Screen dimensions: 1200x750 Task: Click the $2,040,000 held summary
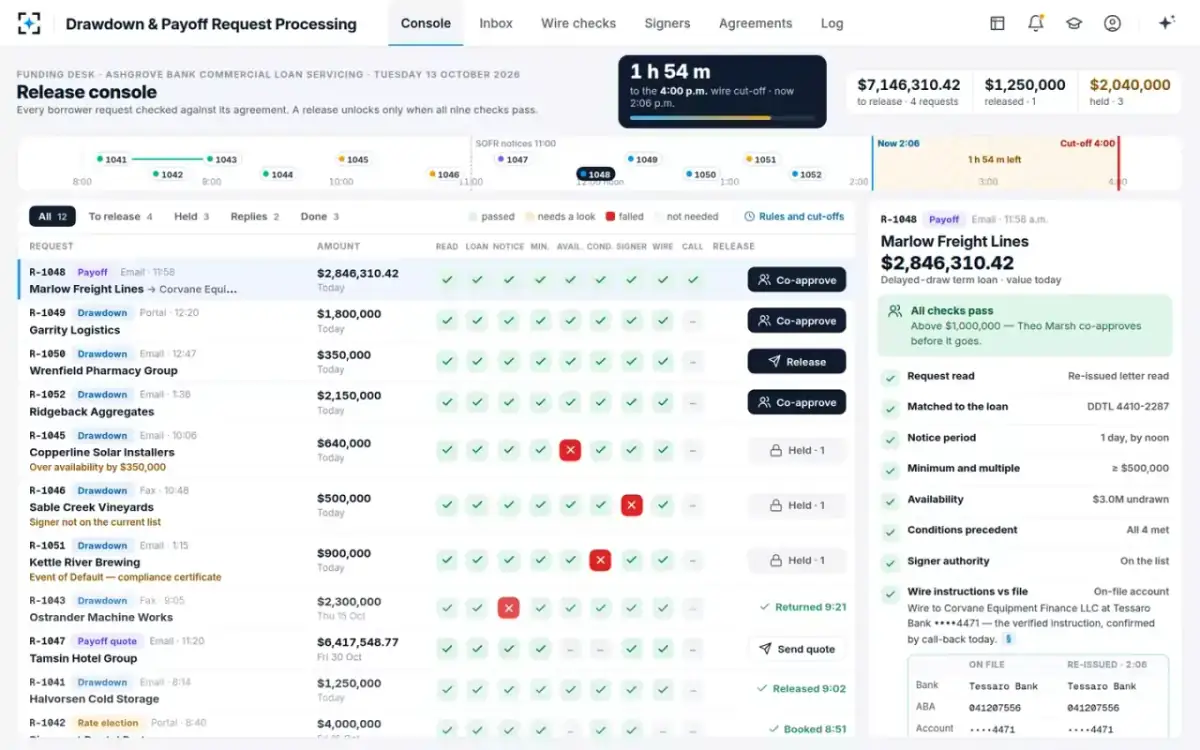(x=1129, y=91)
